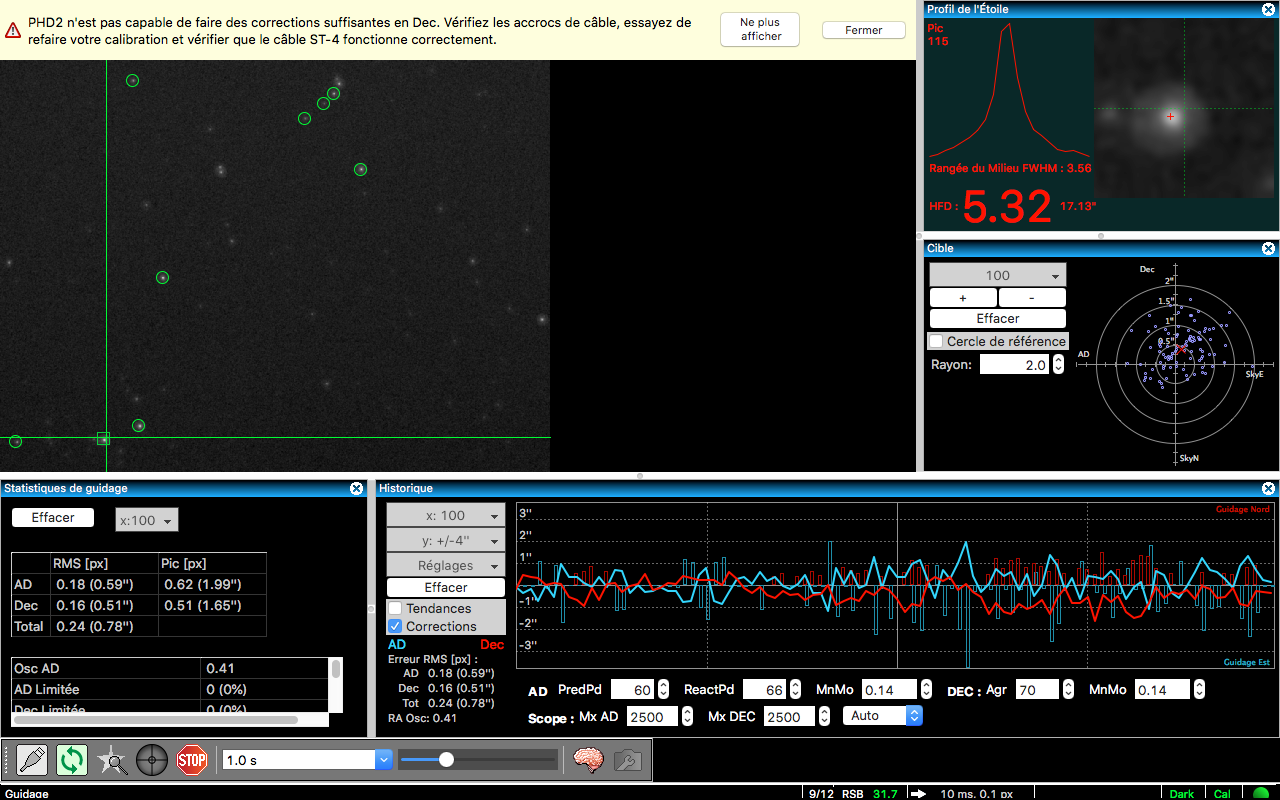Image resolution: width=1280 pixels, height=800 pixels.
Task: Click the '0.62 (1.99")' Pic cell
Action: pos(201,584)
